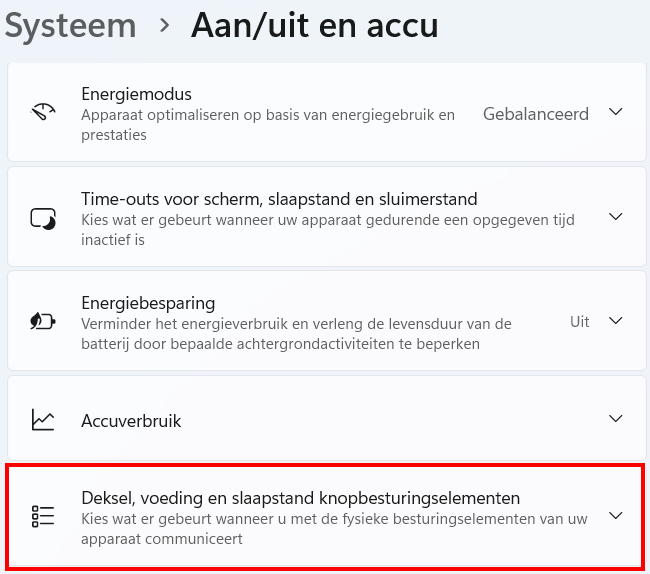Click the Time-outs screen and sleep icon
650x574 pixels.
[42, 217]
